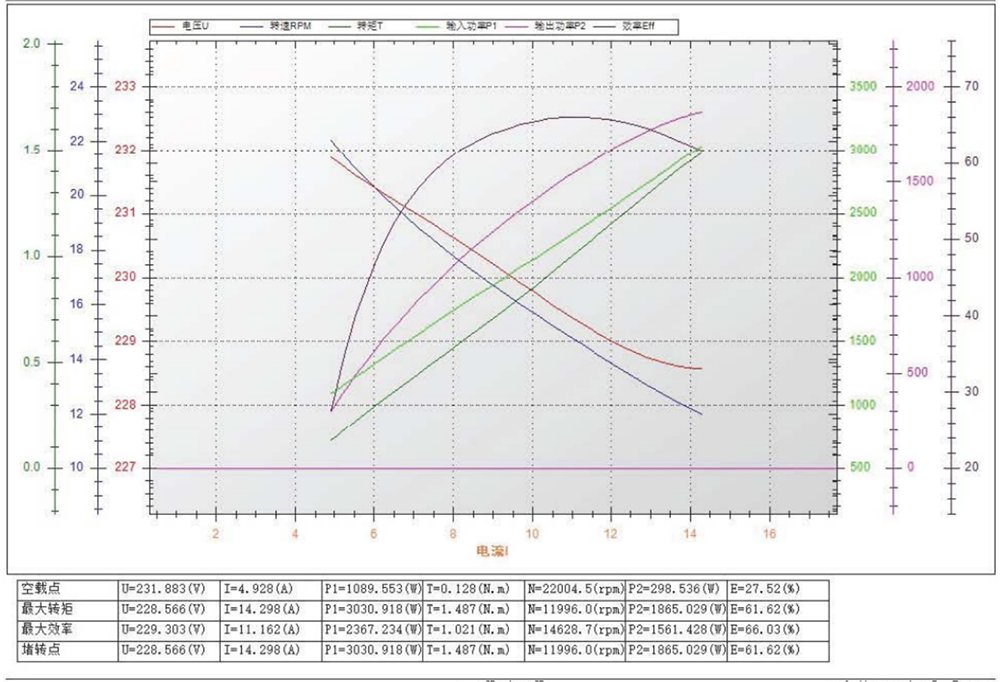Click the U=231.883(V) table cell

click(163, 590)
